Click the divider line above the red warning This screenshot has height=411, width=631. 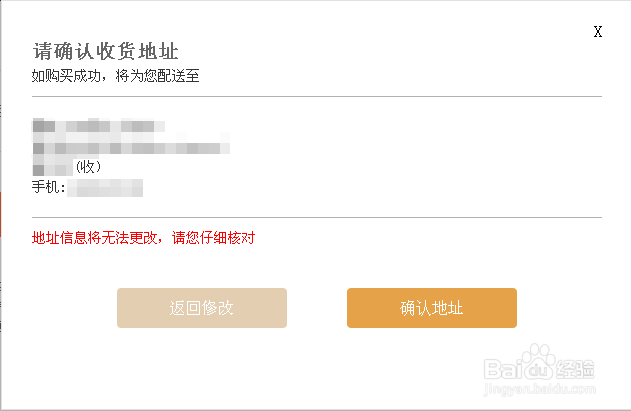click(316, 217)
